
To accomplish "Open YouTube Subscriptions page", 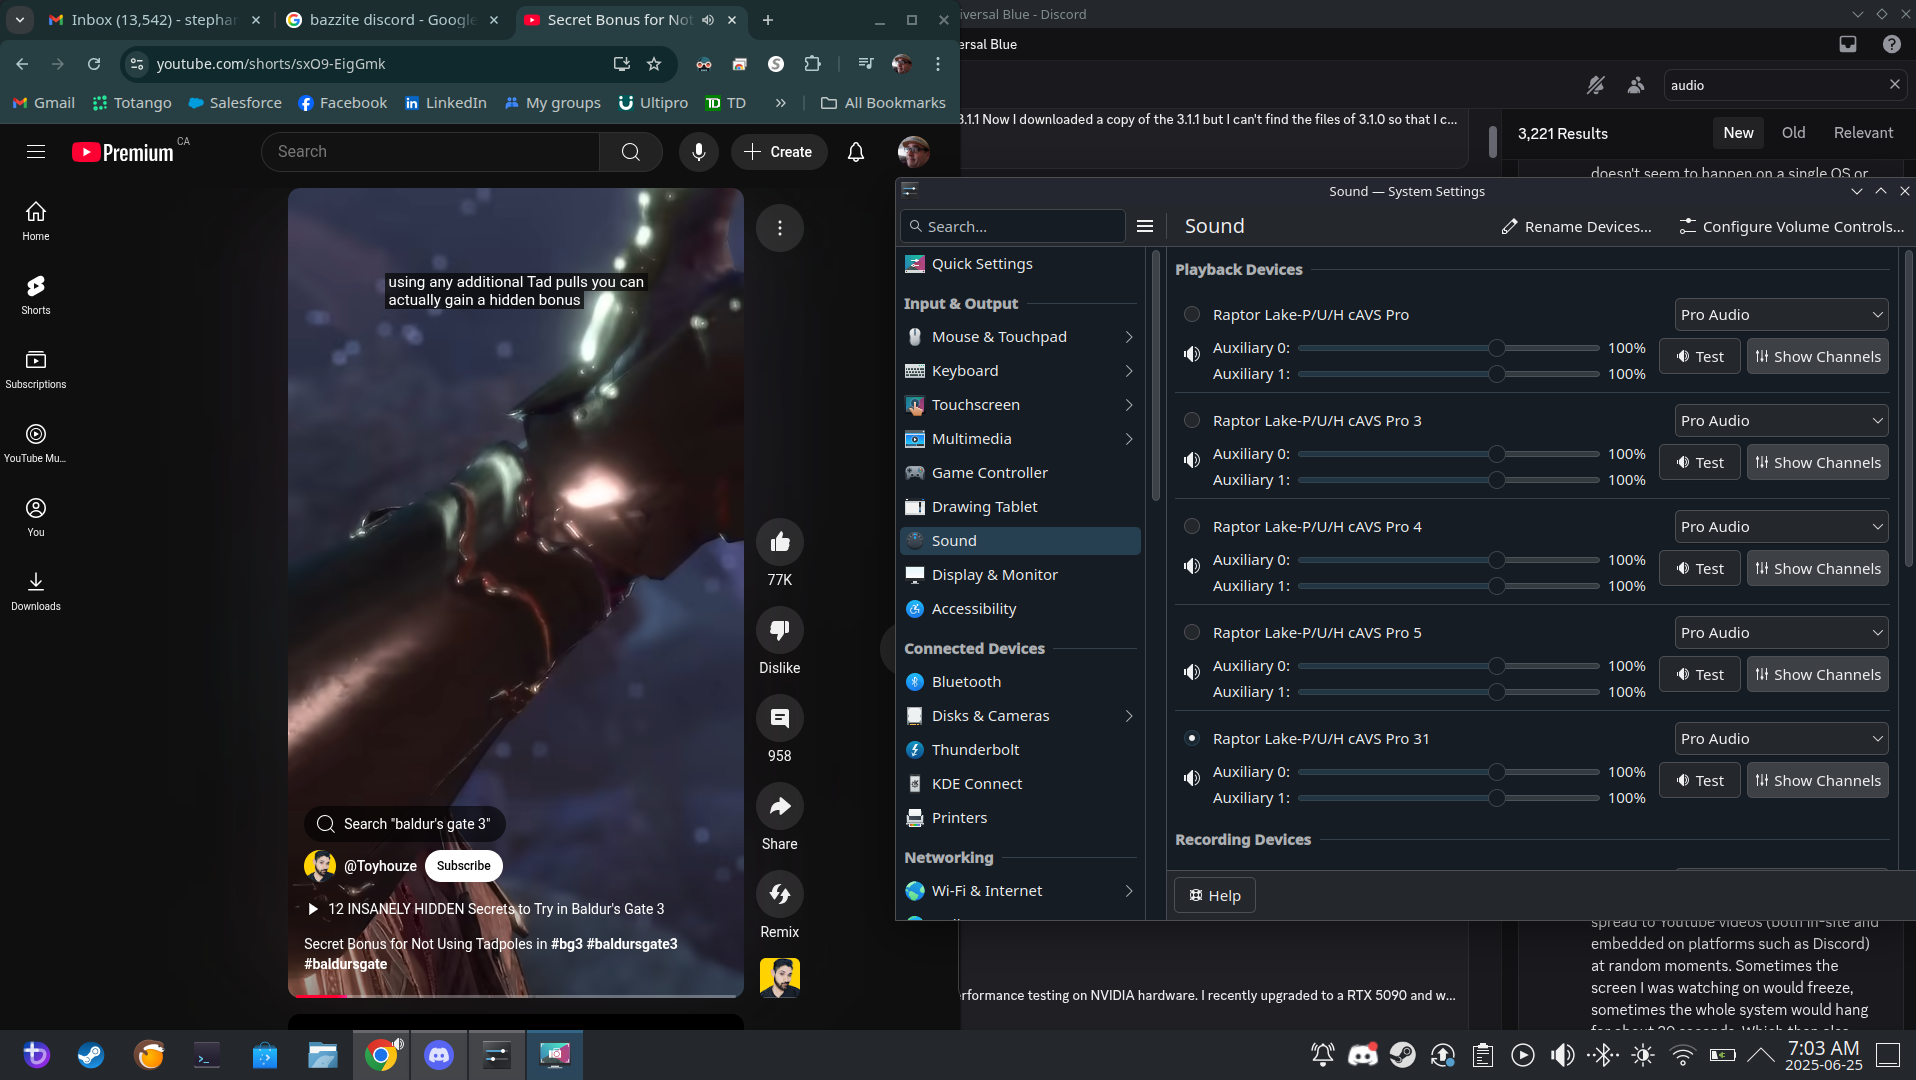I will coord(36,369).
